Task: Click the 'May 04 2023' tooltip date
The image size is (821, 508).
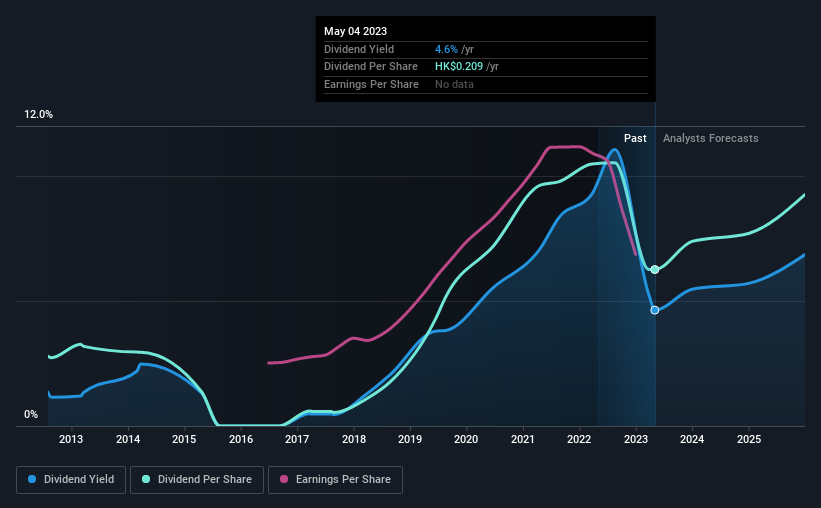Action: click(356, 31)
